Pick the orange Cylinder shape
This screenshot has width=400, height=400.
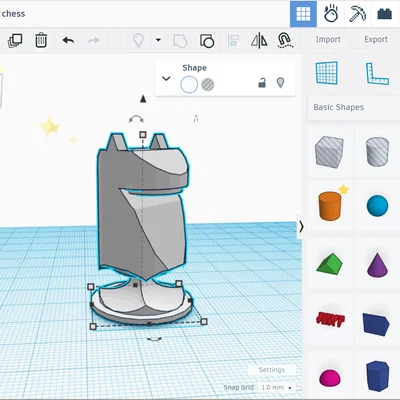point(330,206)
